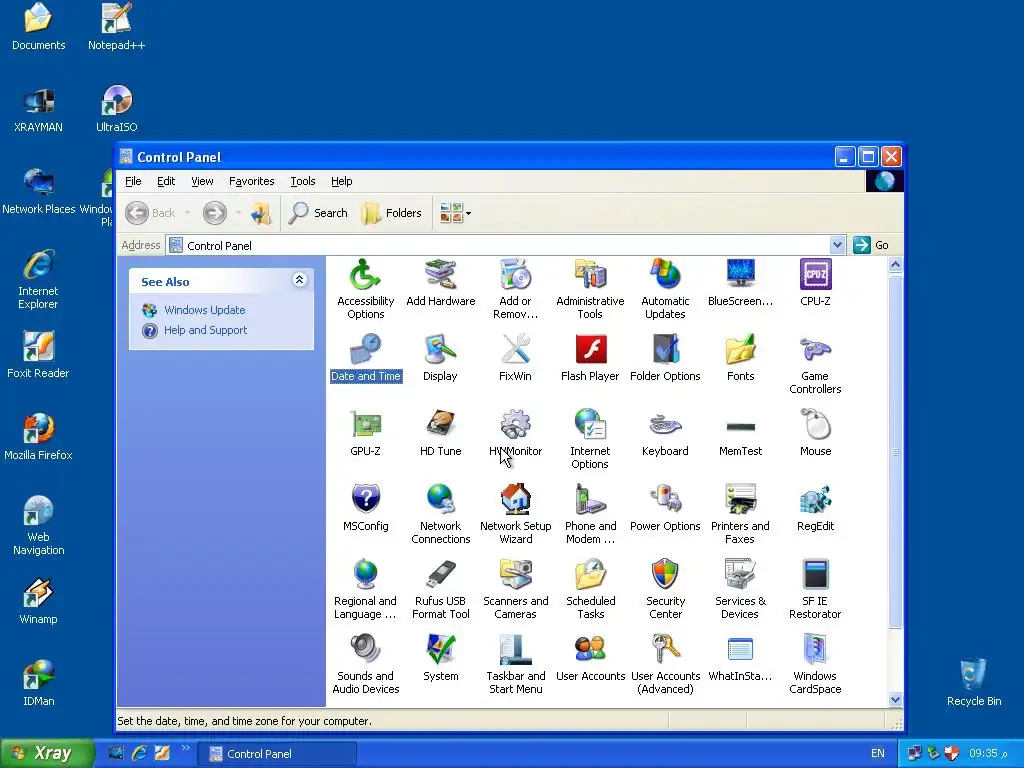The image size is (1024, 768).
Task: Open the Power Options icon
Action: tap(665, 507)
